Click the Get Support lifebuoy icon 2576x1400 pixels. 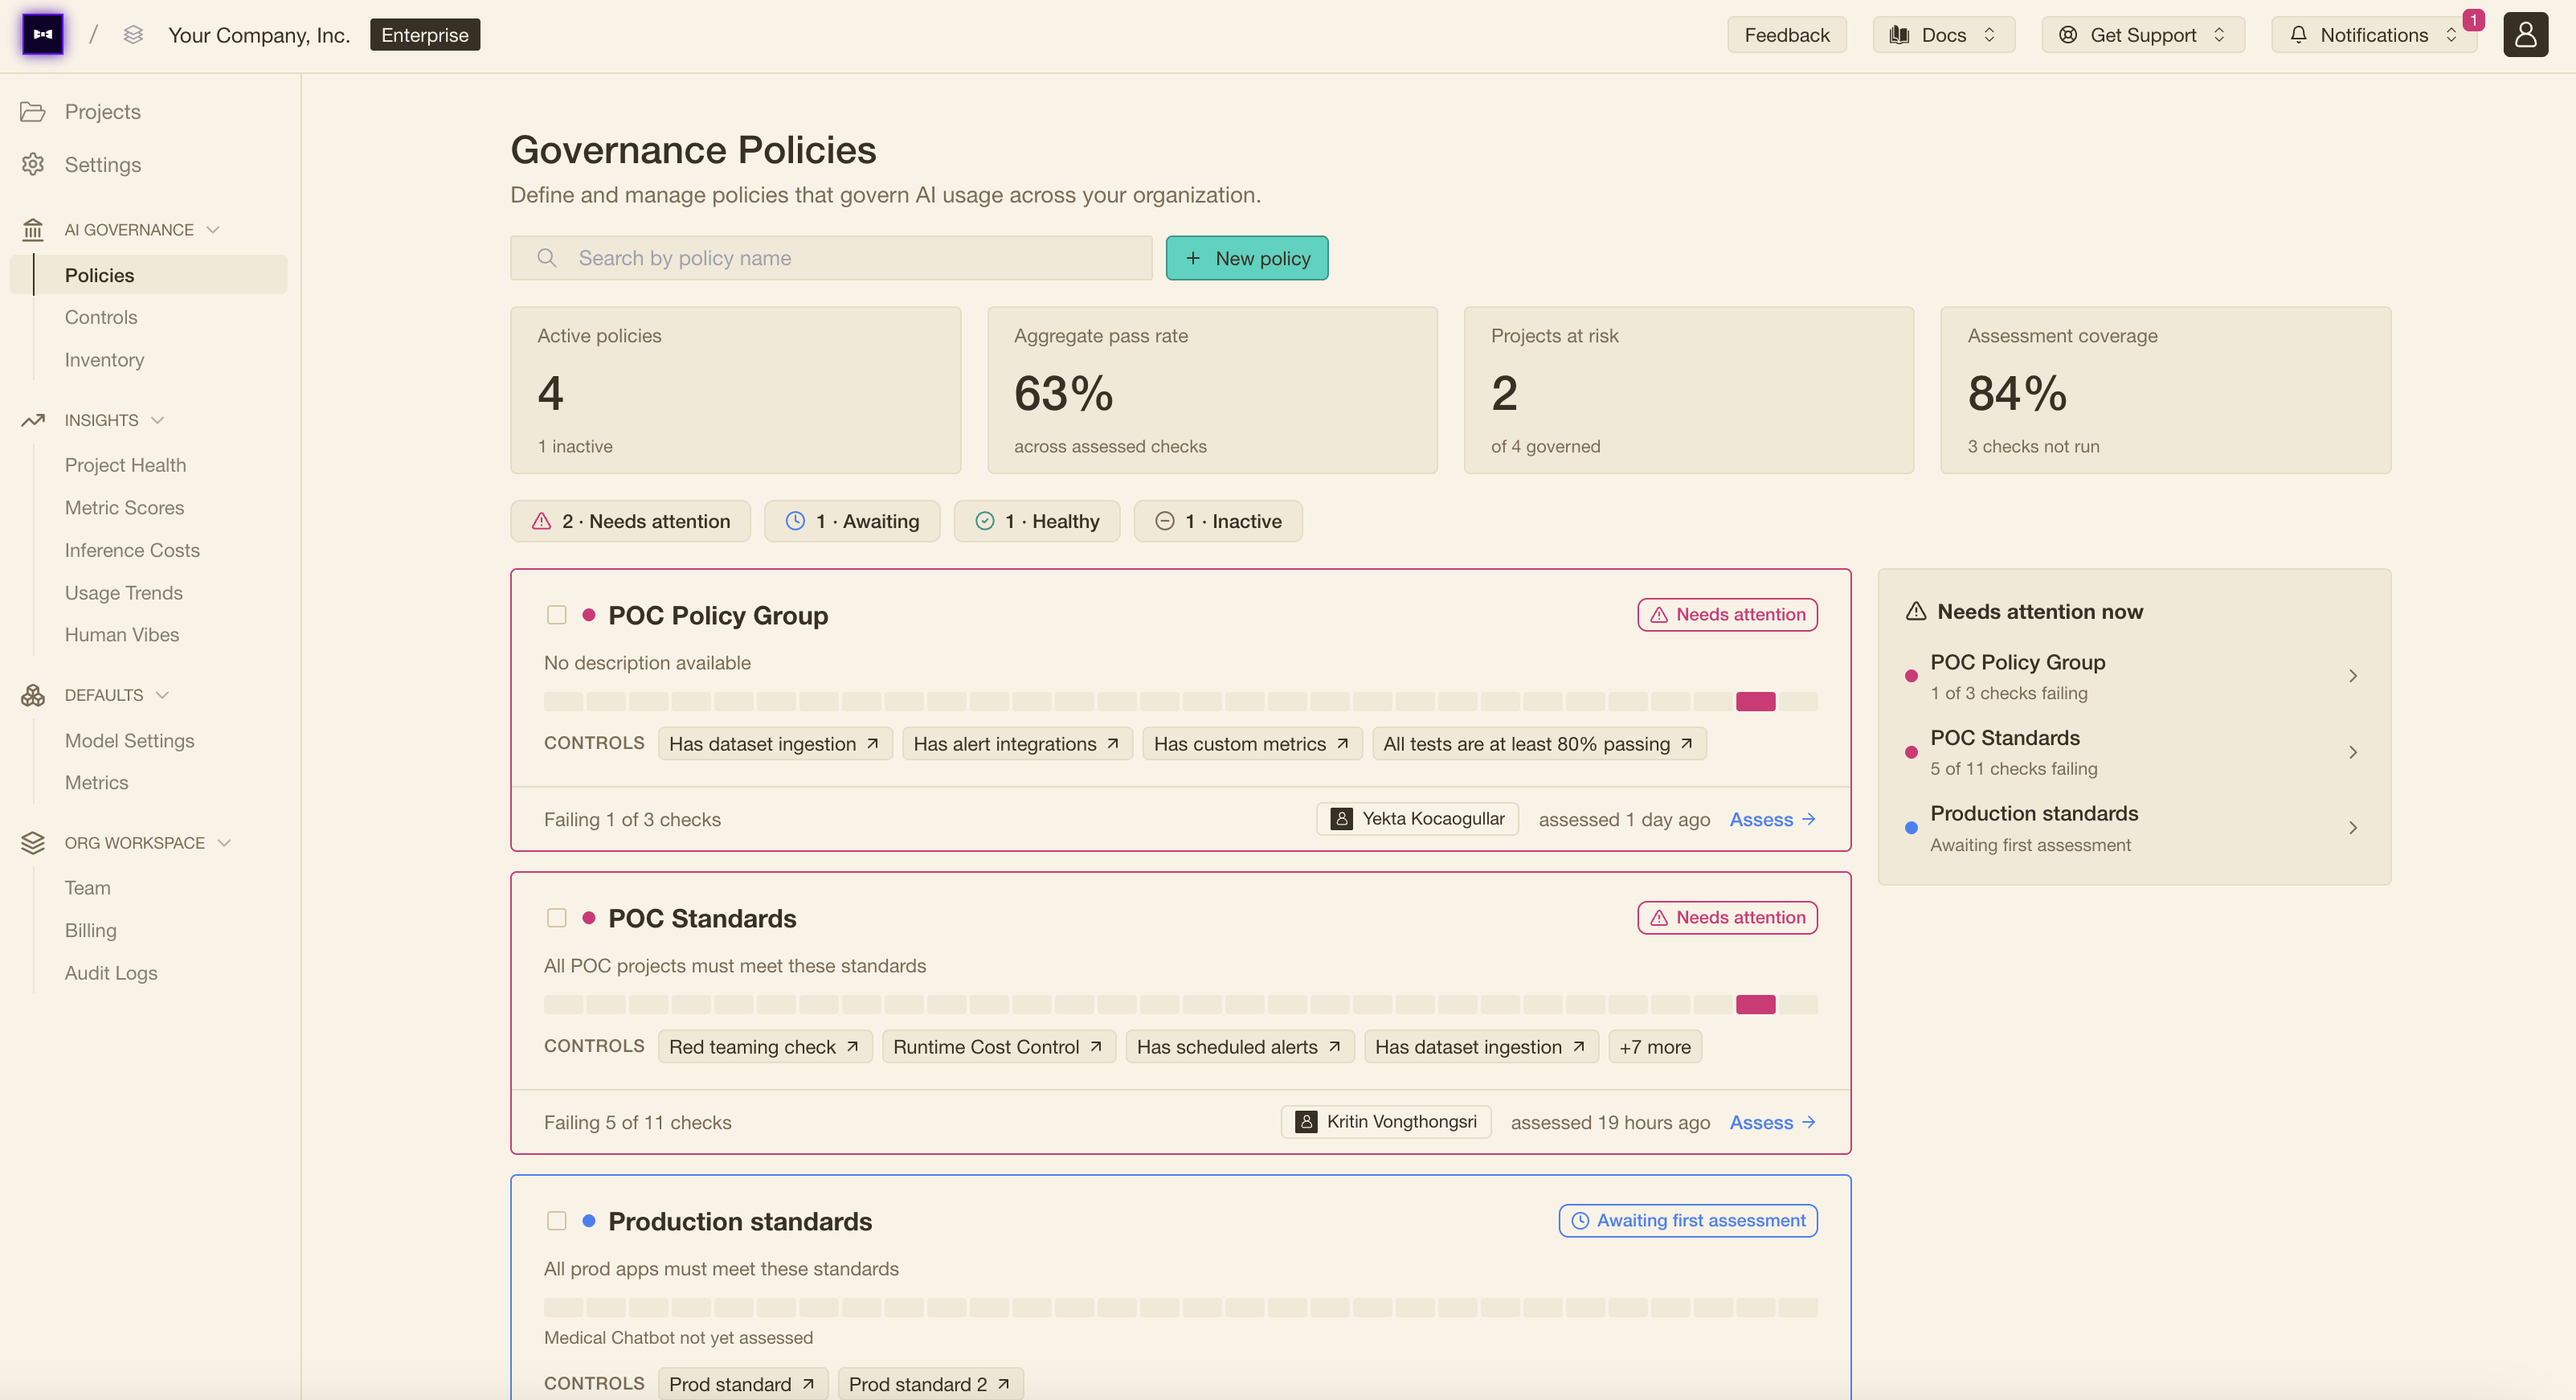pos(2068,35)
